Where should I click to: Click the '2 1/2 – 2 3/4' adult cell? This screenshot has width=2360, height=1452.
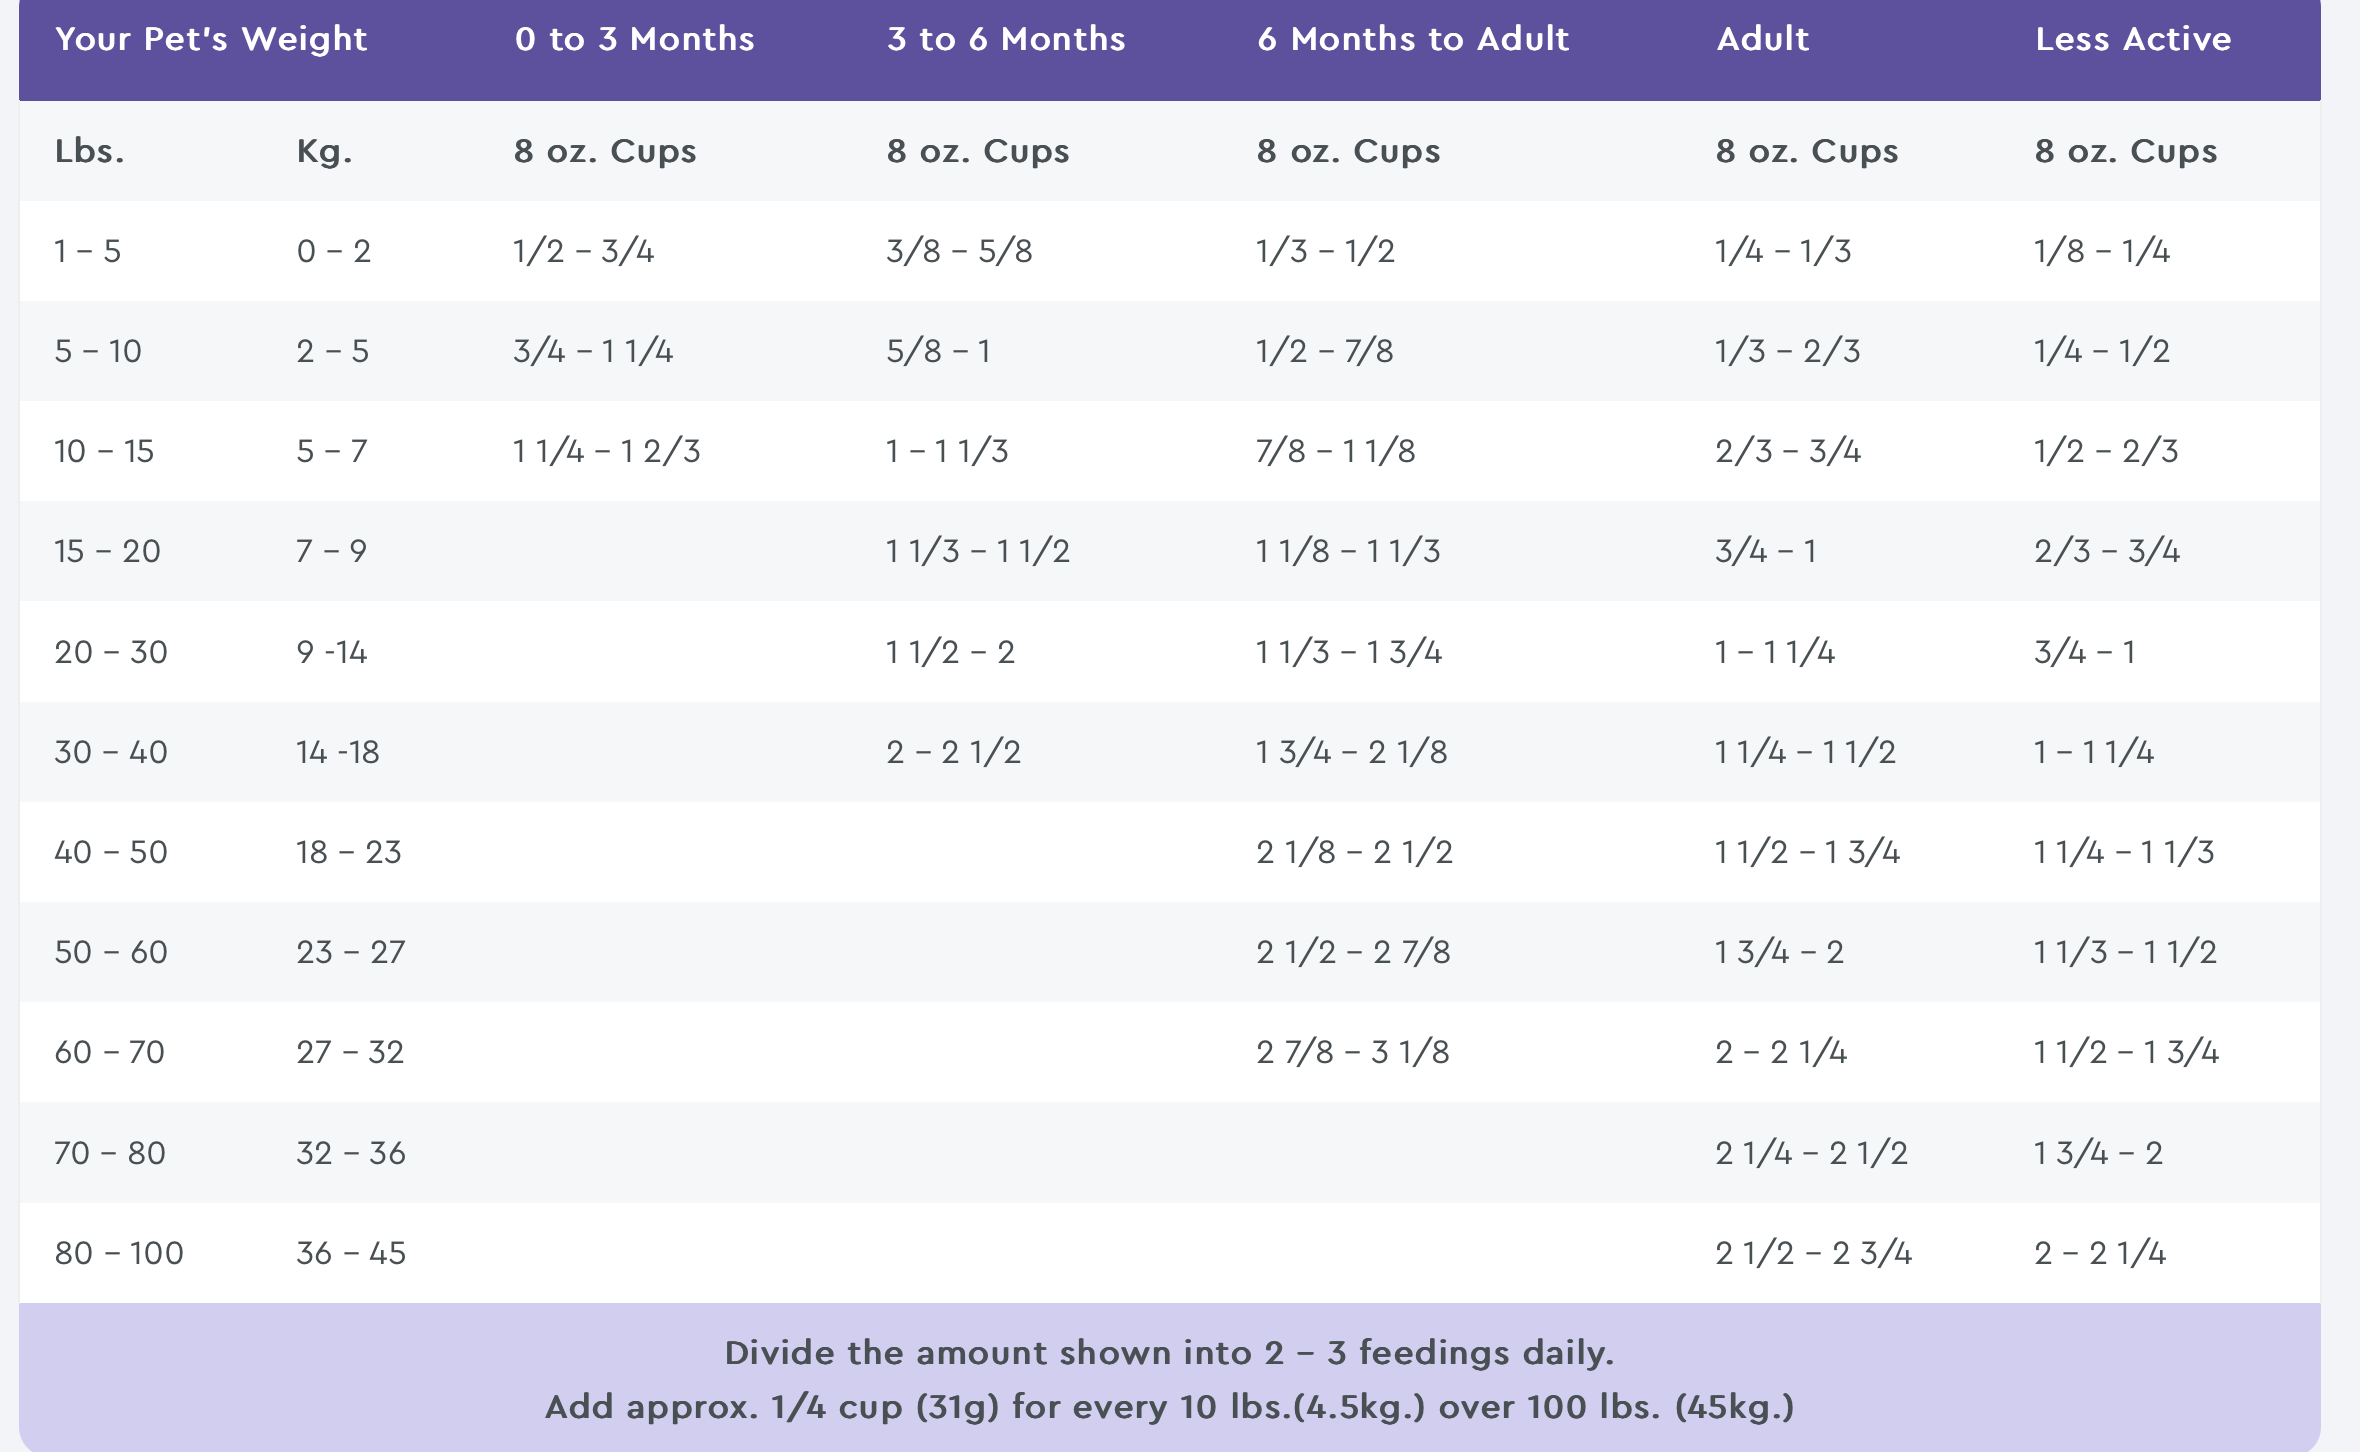[x=1813, y=1253]
